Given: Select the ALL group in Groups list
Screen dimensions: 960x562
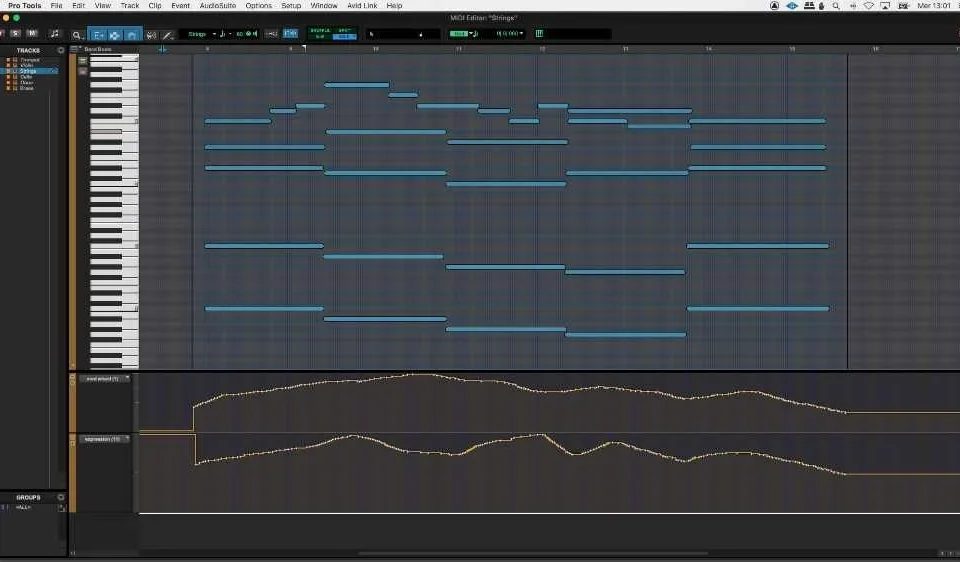Looking at the screenshot, I should 24,508.
